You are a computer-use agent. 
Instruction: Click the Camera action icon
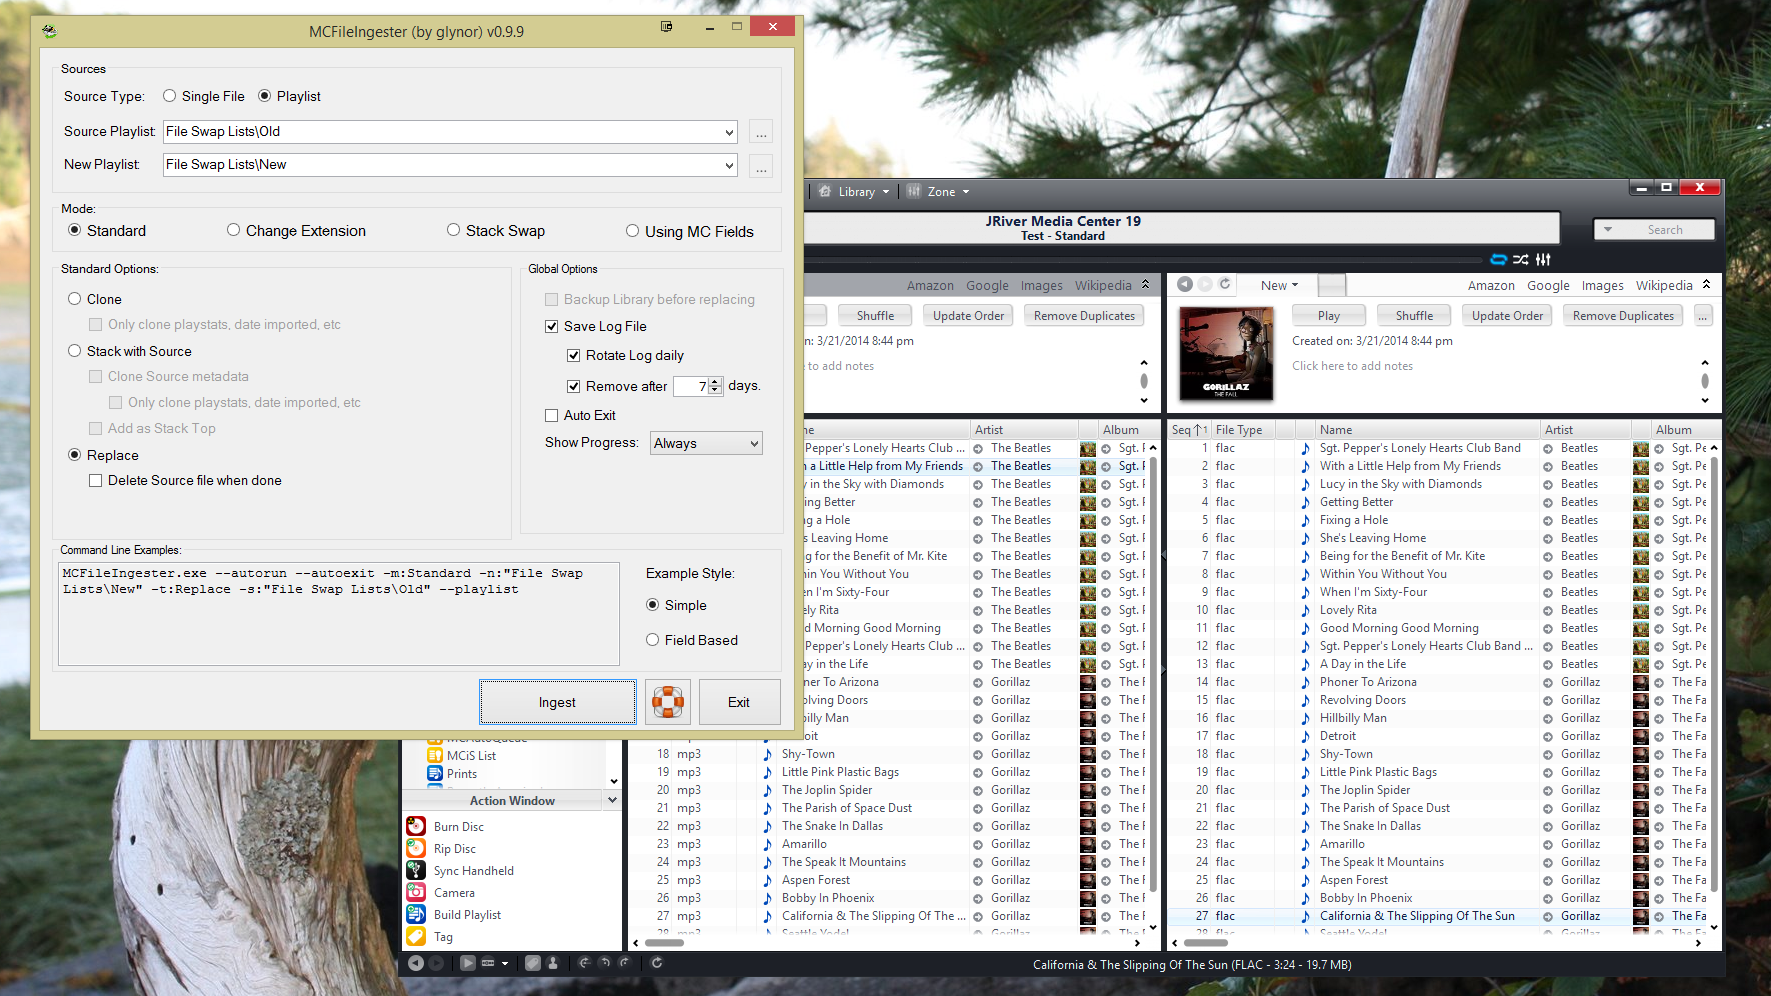point(416,892)
